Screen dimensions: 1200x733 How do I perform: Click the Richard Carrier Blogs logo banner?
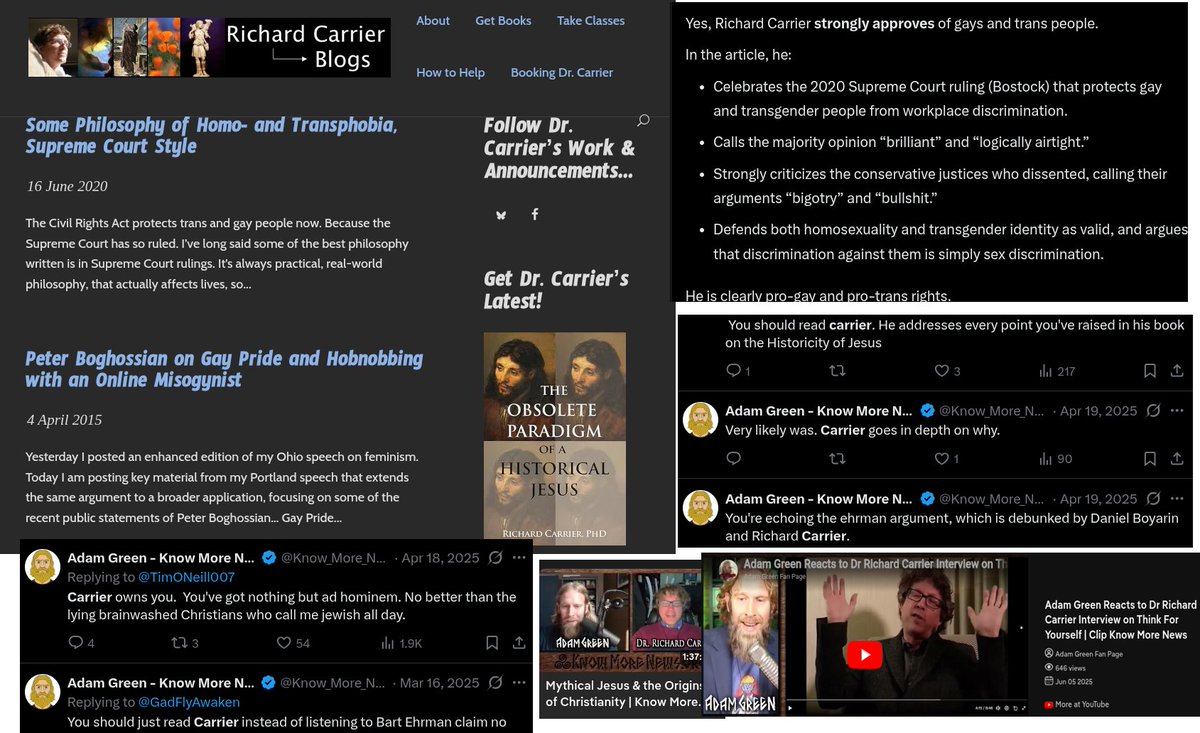pyautogui.click(x=209, y=47)
